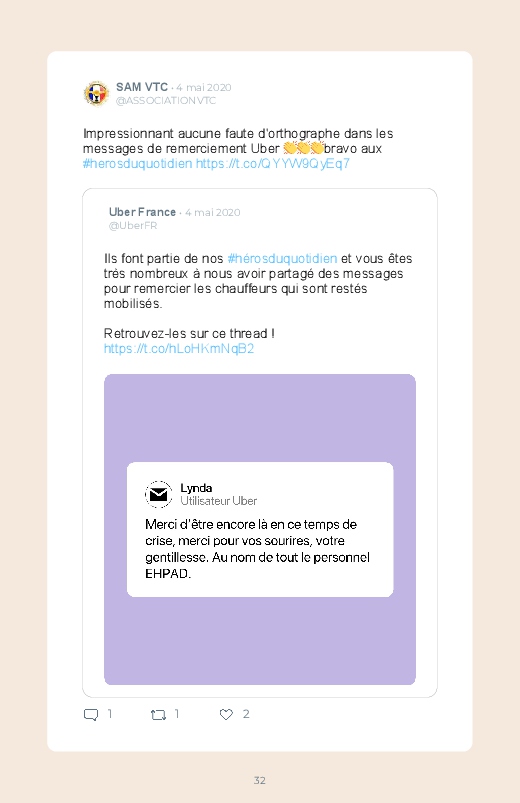
Task: Open the t.co/QYYW9QyEq7 link
Action: tap(273, 164)
